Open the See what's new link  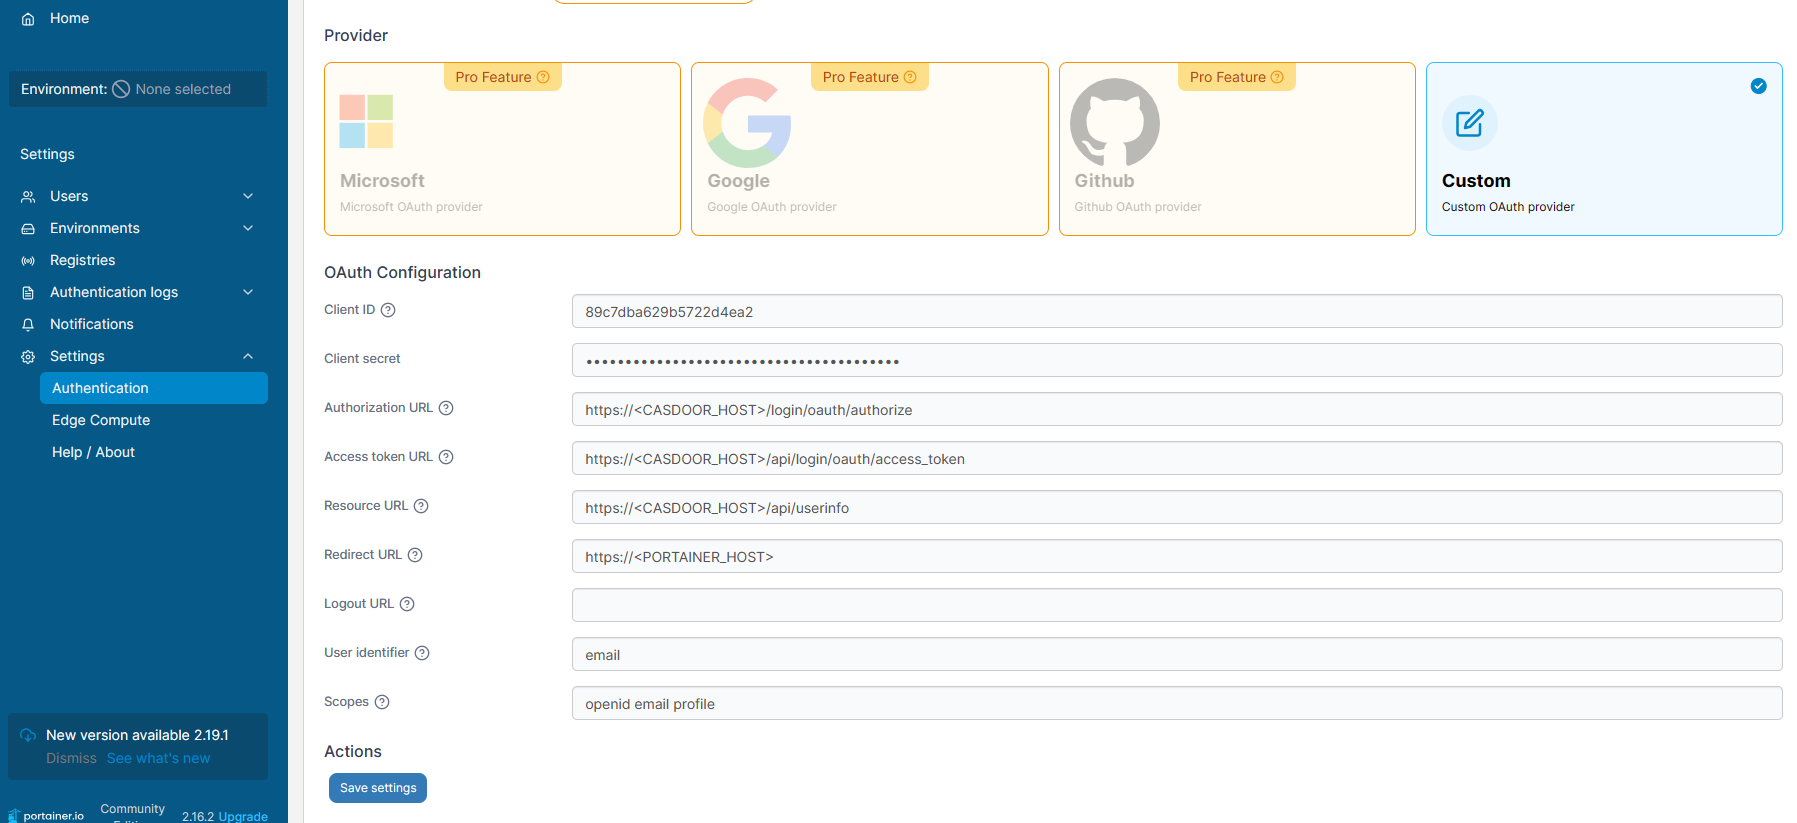point(158,758)
